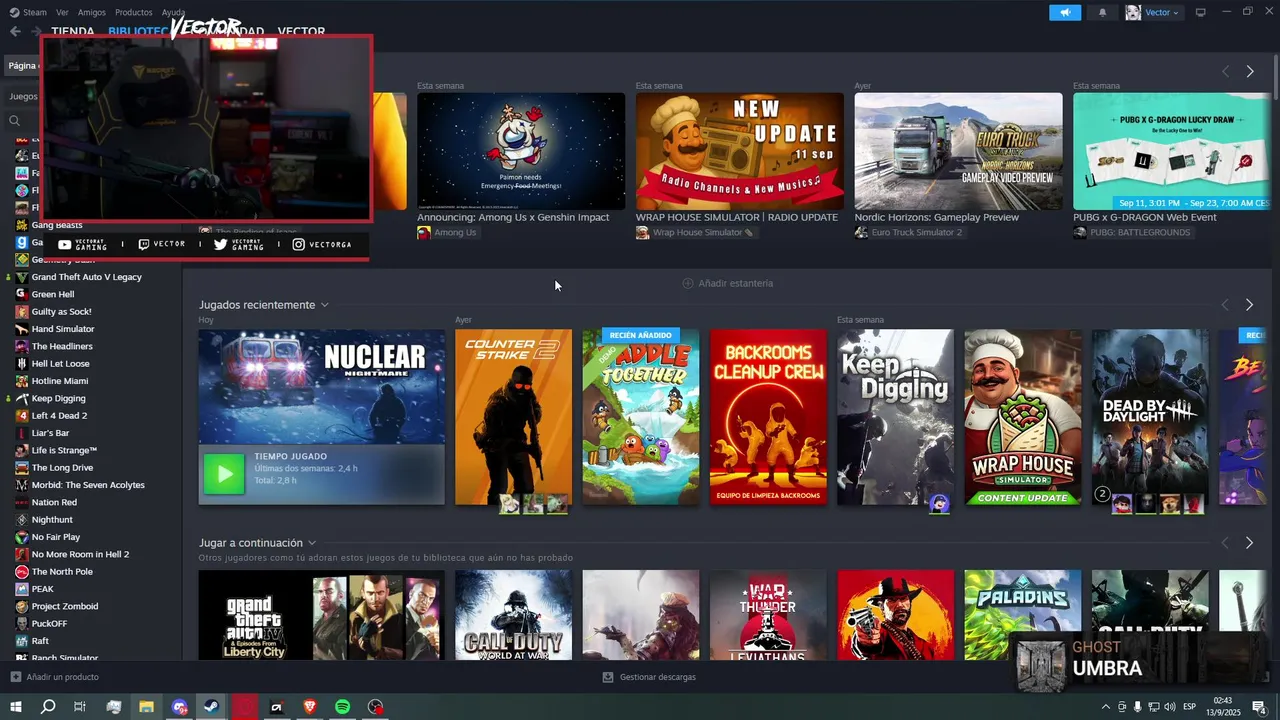Switch to the TIENDA tab
1280x720 pixels.
[73, 32]
